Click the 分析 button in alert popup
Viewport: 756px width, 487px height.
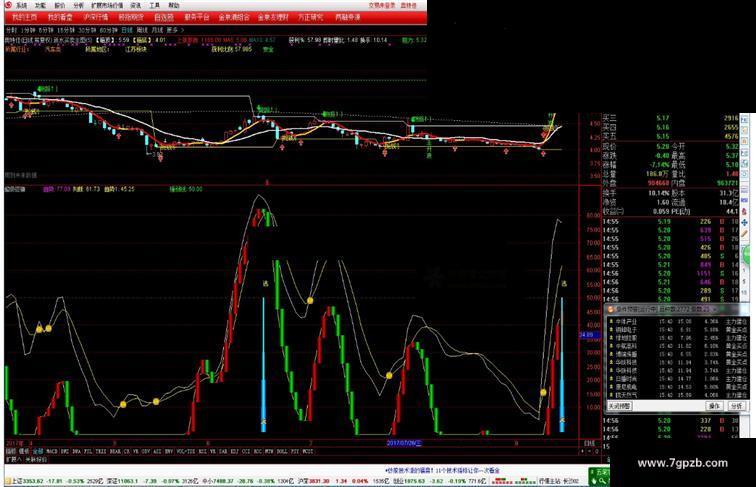point(737,406)
